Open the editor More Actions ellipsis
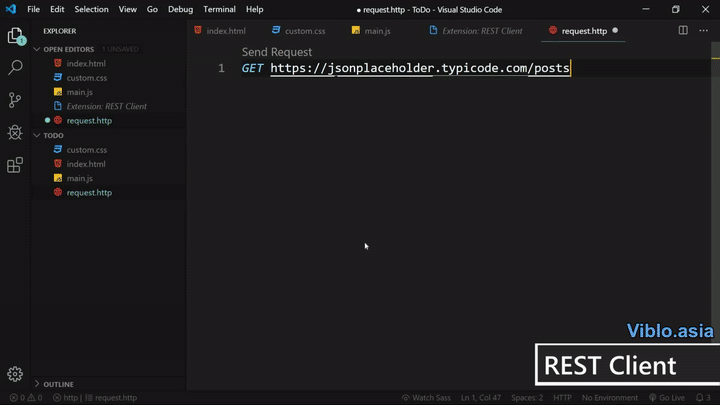 [703, 30]
